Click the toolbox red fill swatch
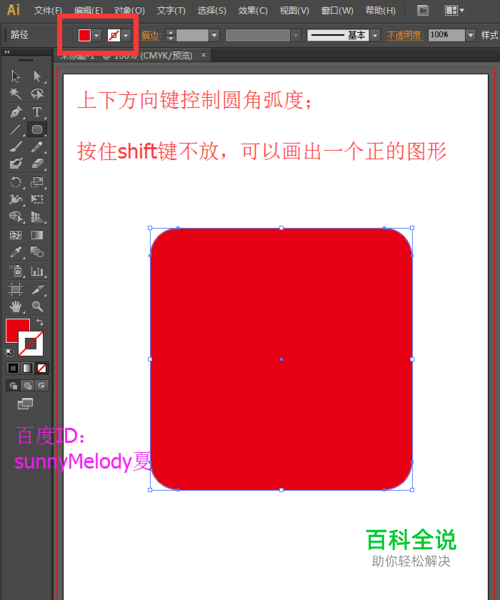Screen dimensions: 500x600 16,328
